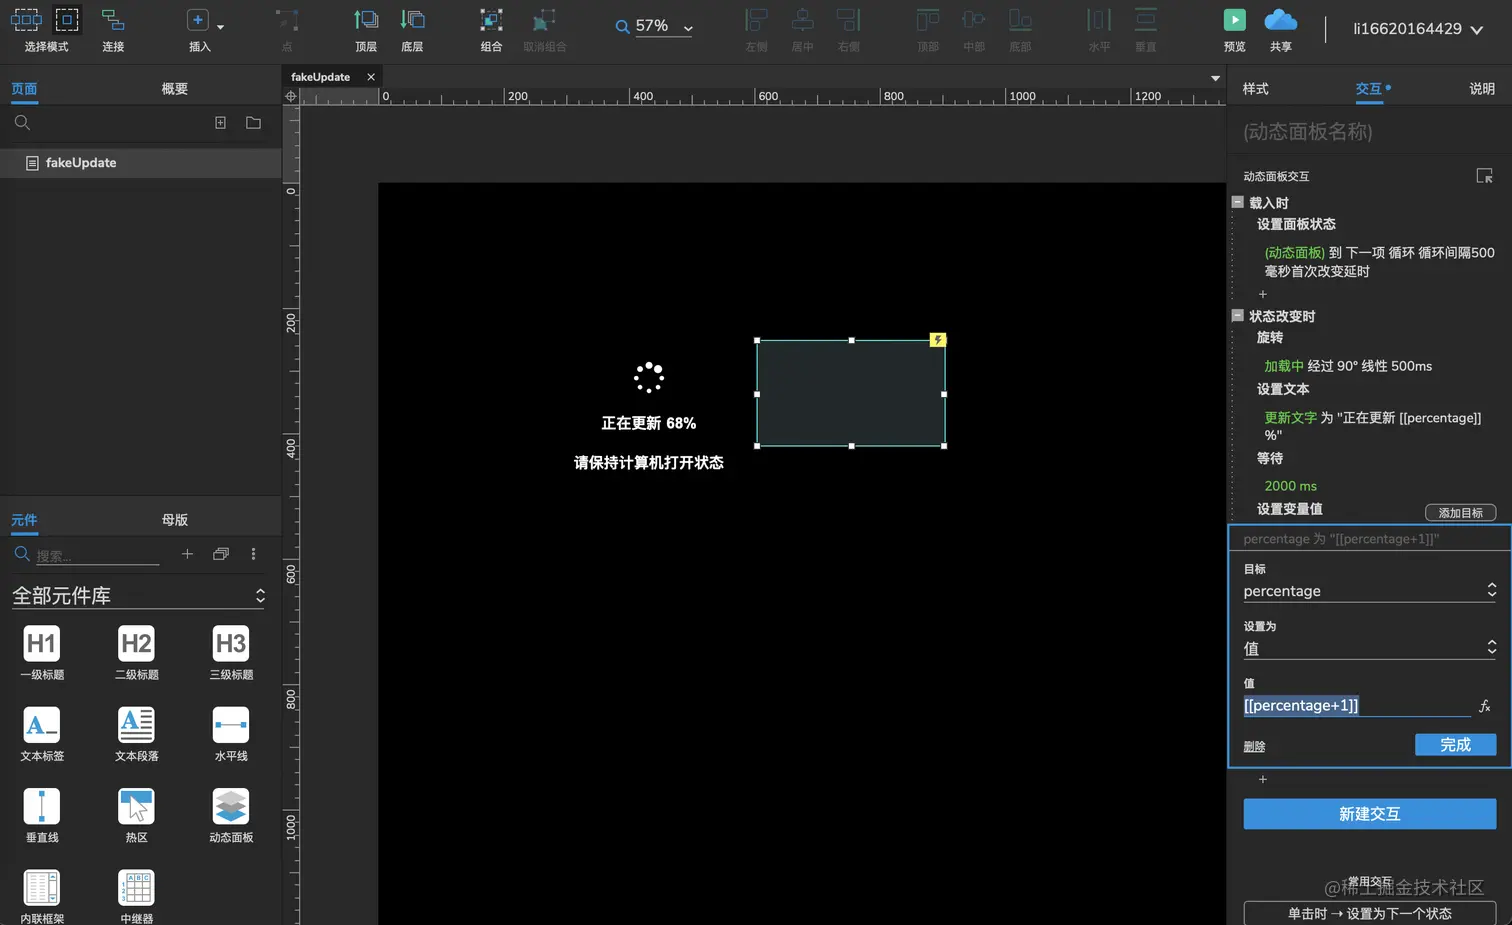The image size is (1512, 925).
Task: Pick the 动态面板 dynamic panel widget
Action: pyautogui.click(x=231, y=815)
